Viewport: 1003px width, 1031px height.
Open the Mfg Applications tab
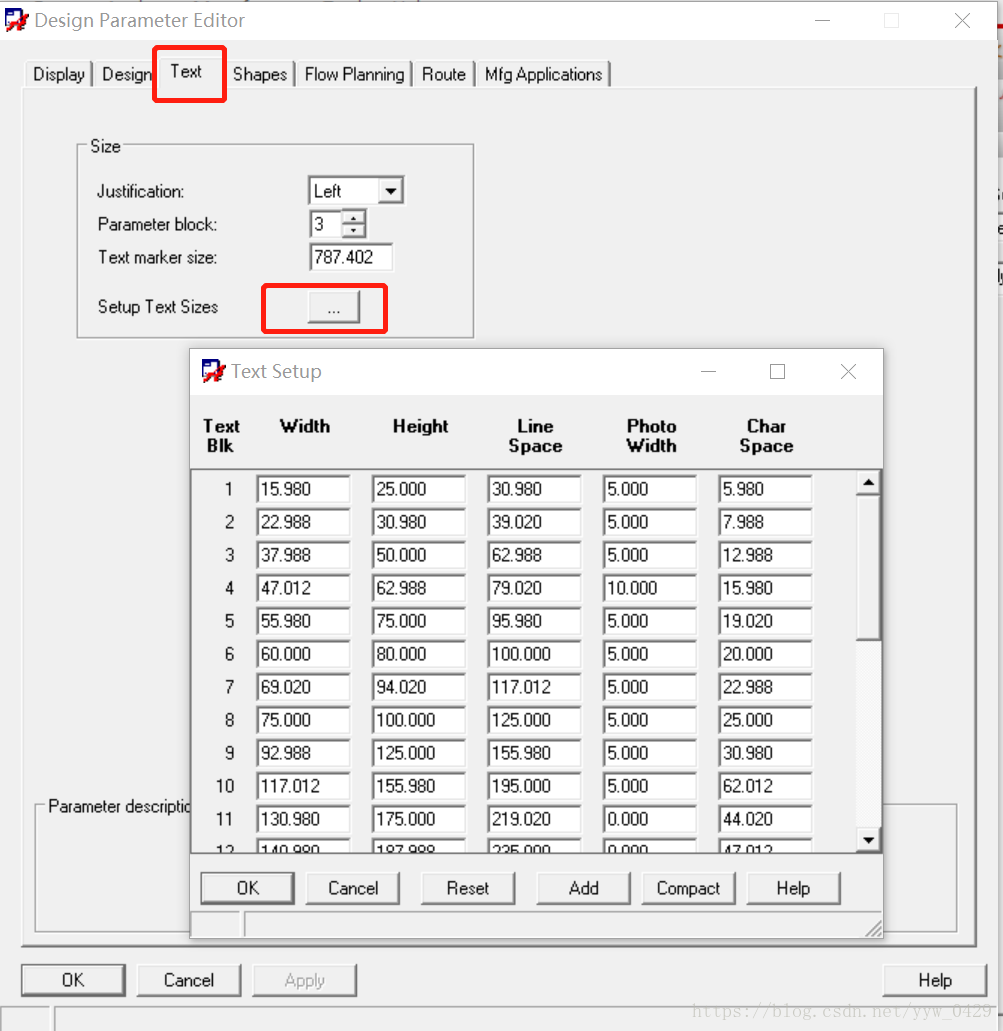point(543,74)
